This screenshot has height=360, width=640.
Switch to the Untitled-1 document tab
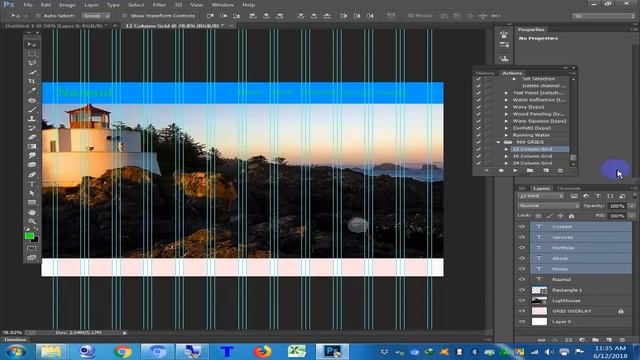pos(56,26)
